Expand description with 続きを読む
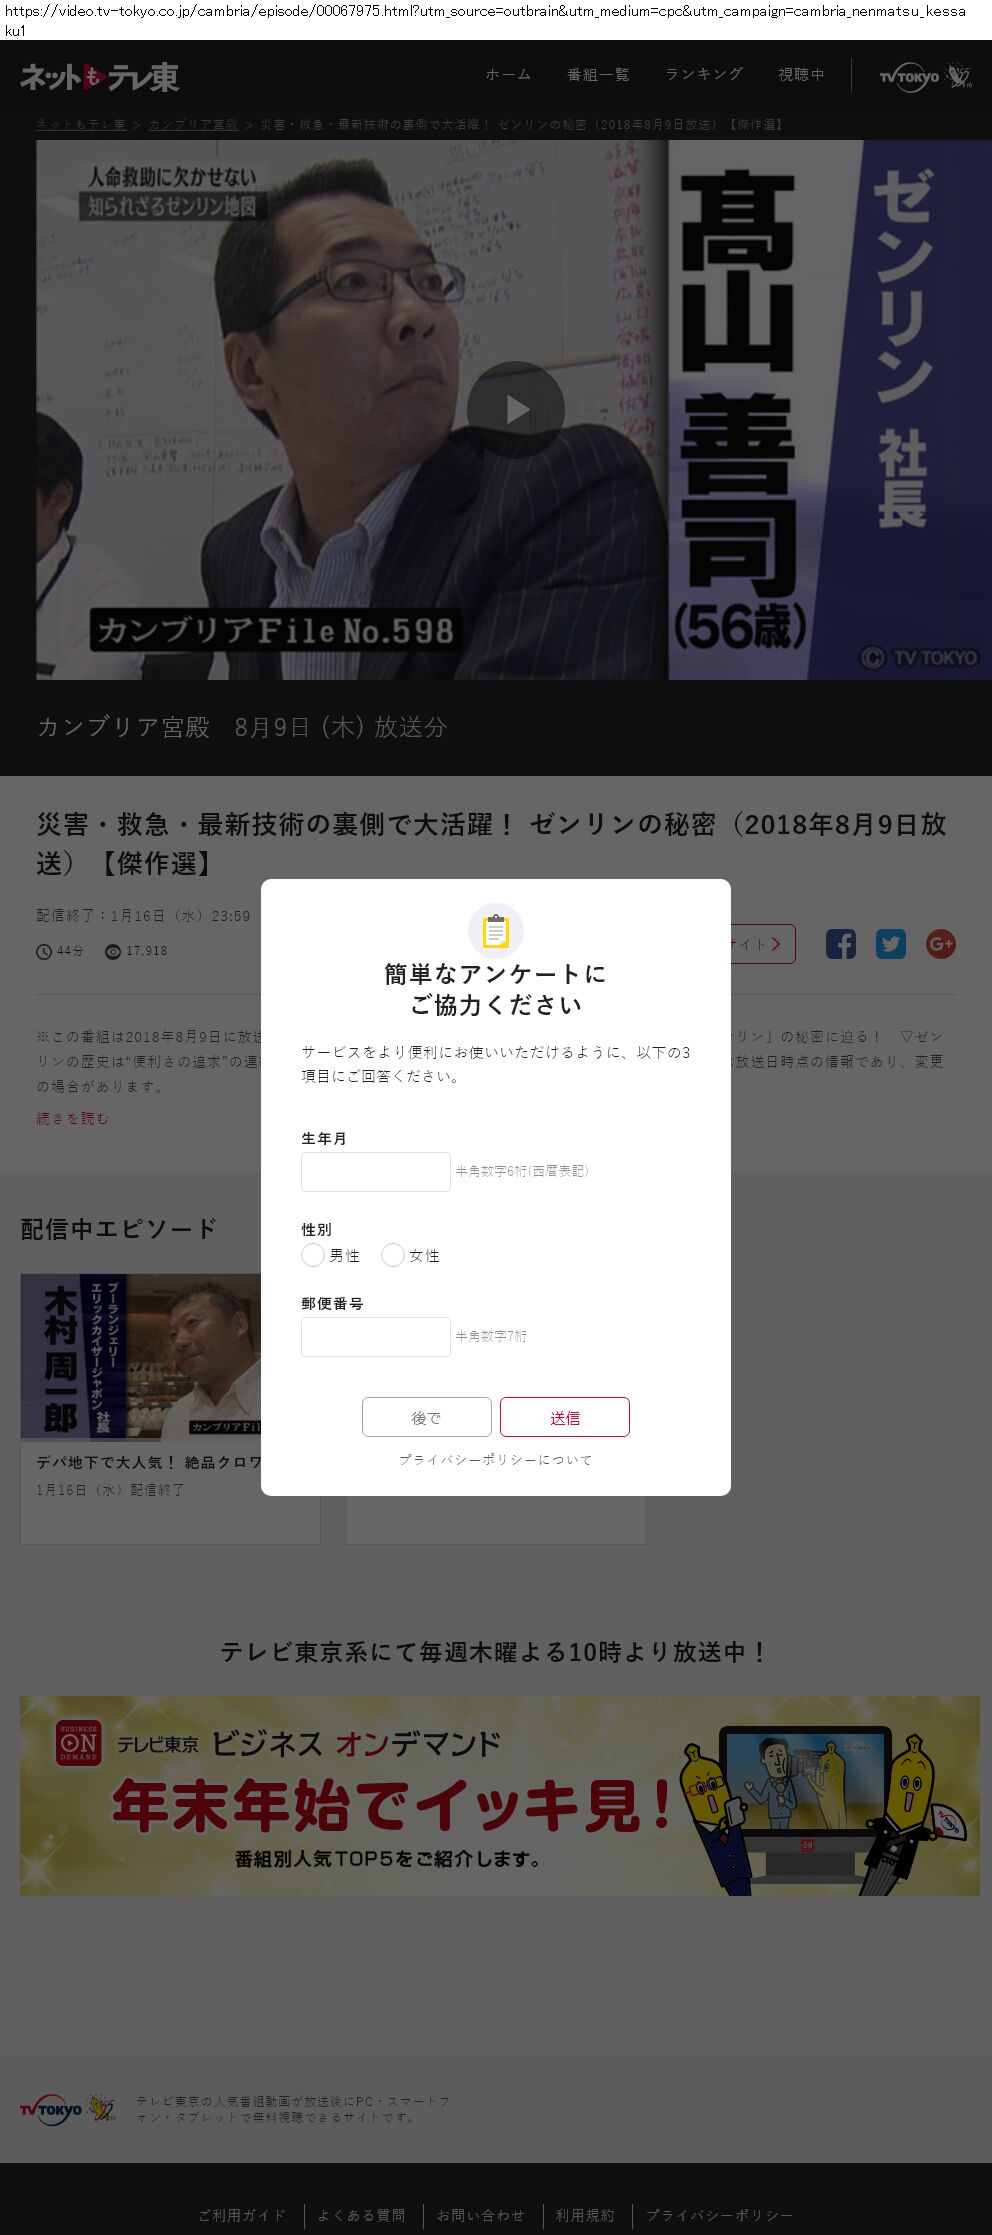Image resolution: width=992 pixels, height=2235 pixels. (73, 1119)
